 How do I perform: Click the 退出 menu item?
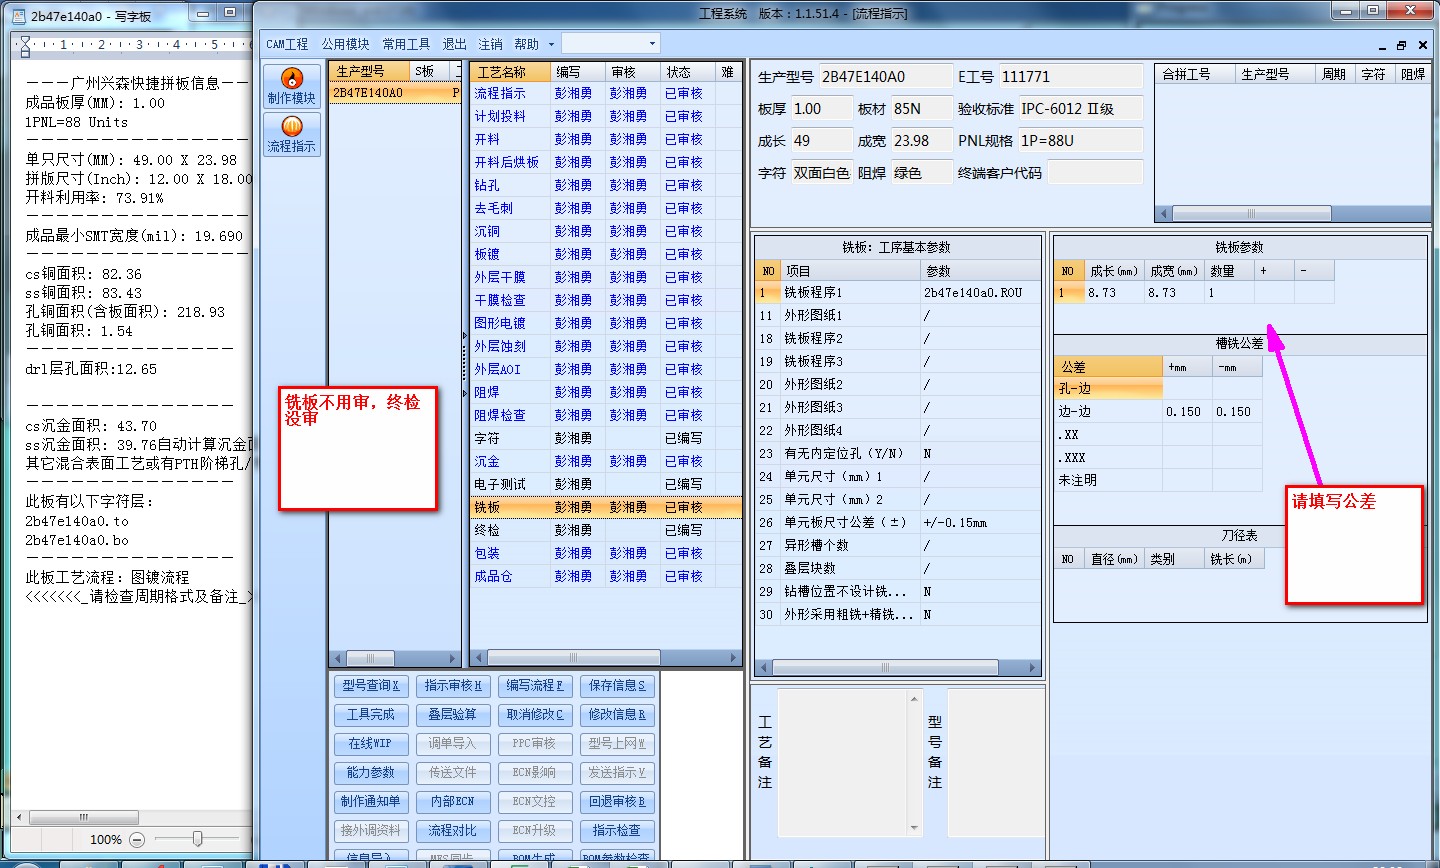point(455,44)
